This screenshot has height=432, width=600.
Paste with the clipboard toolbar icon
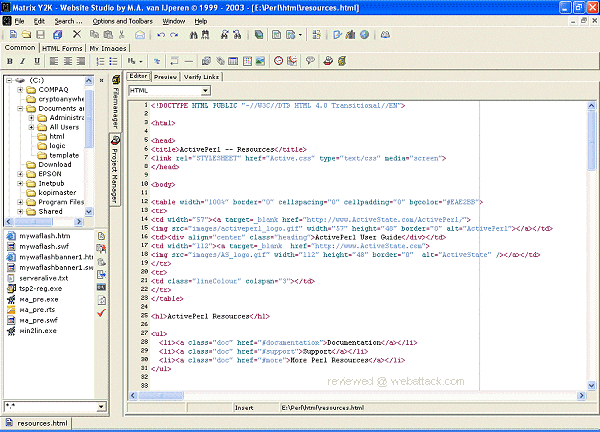point(108,35)
